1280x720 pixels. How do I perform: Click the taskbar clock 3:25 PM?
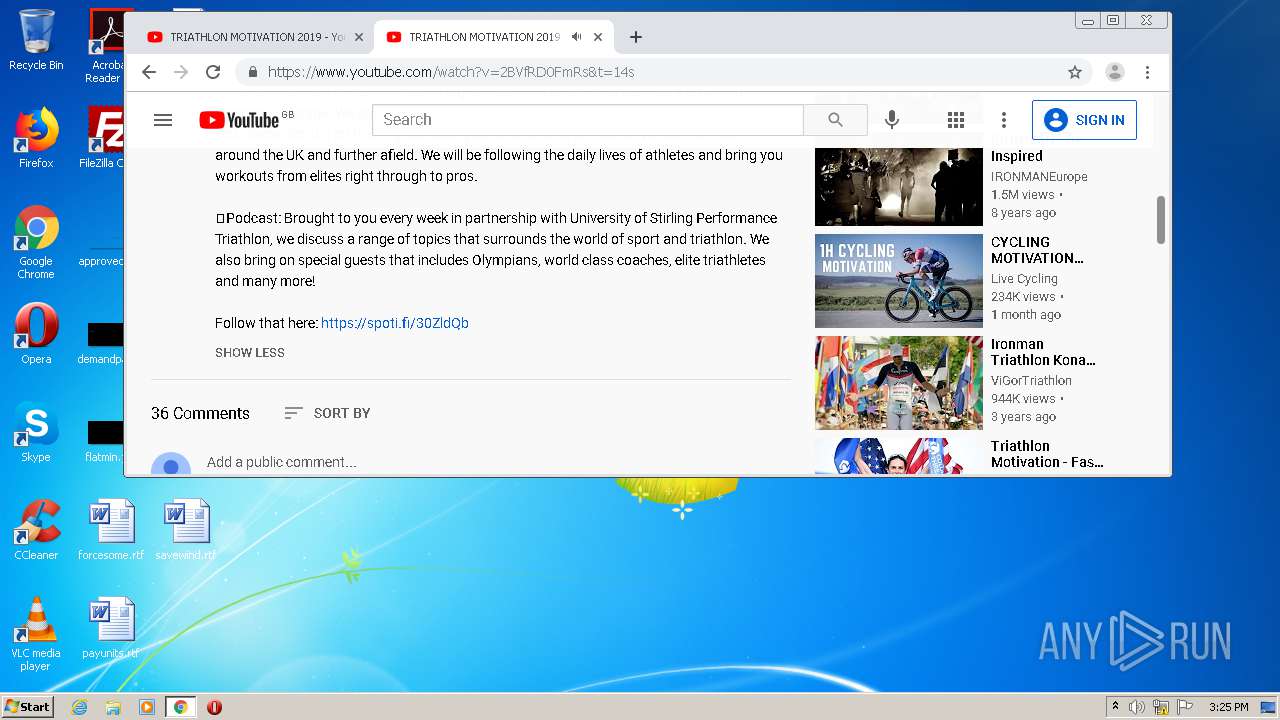coord(1228,707)
